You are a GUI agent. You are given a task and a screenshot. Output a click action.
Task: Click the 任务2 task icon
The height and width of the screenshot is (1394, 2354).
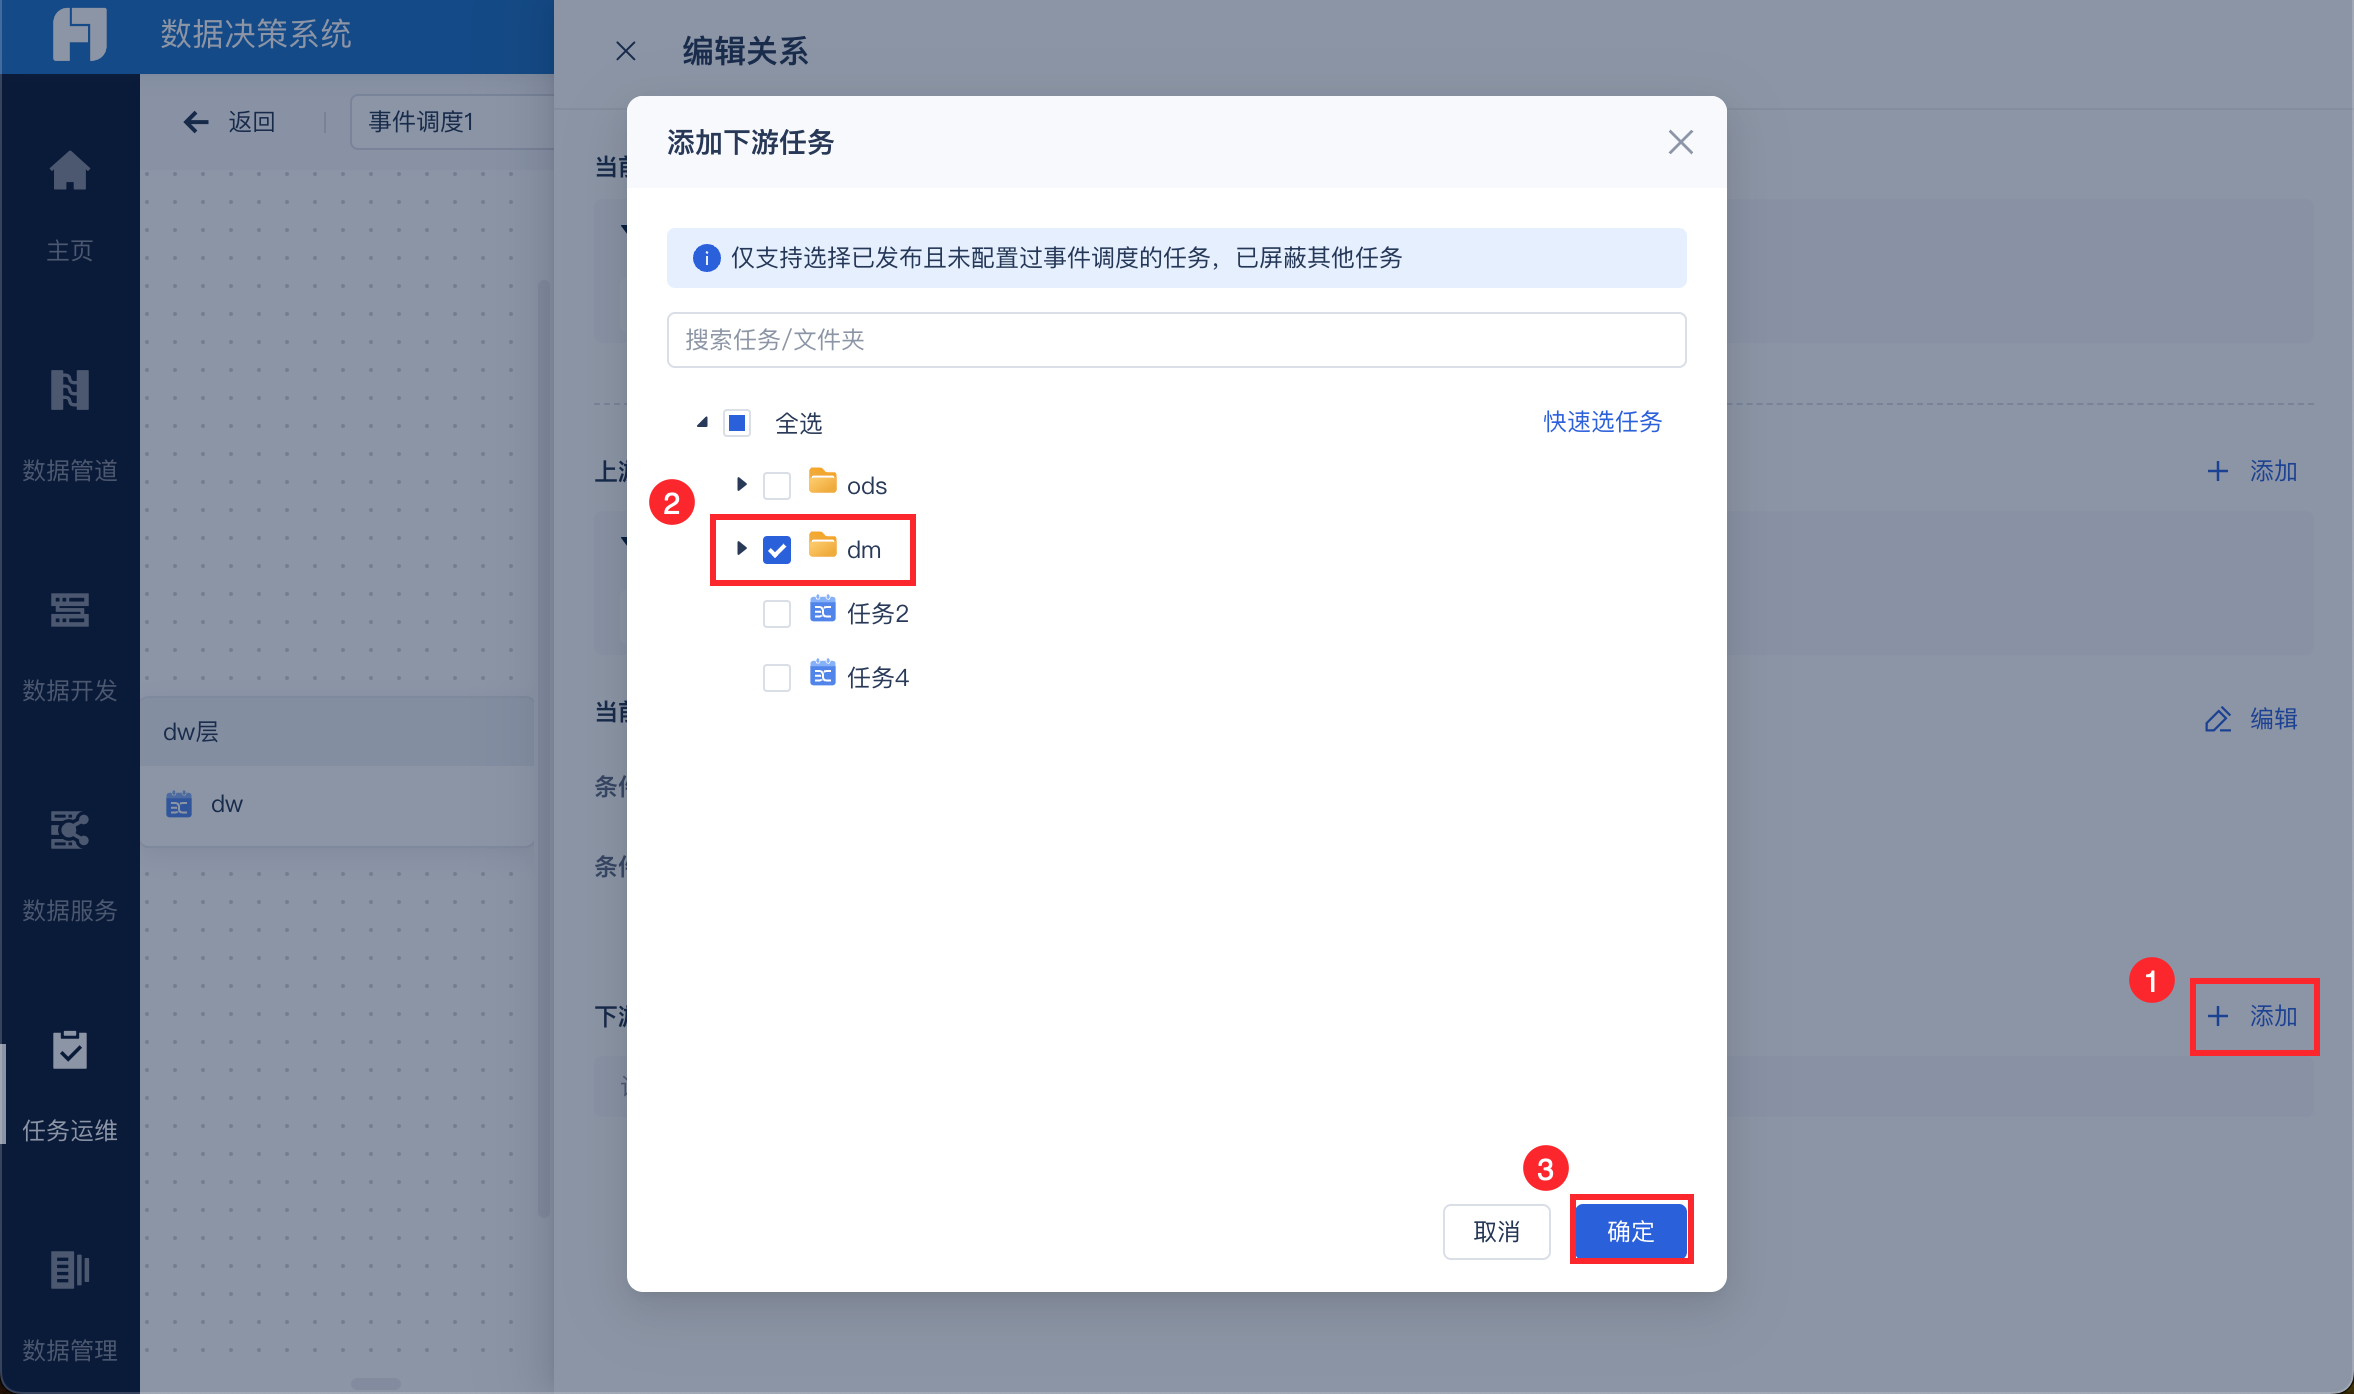(x=822, y=610)
